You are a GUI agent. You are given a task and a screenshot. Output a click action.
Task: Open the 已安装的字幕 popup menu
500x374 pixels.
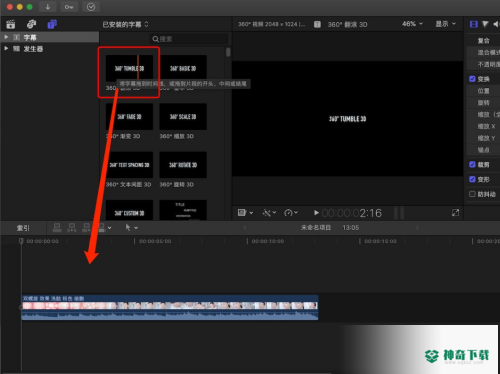(x=125, y=24)
